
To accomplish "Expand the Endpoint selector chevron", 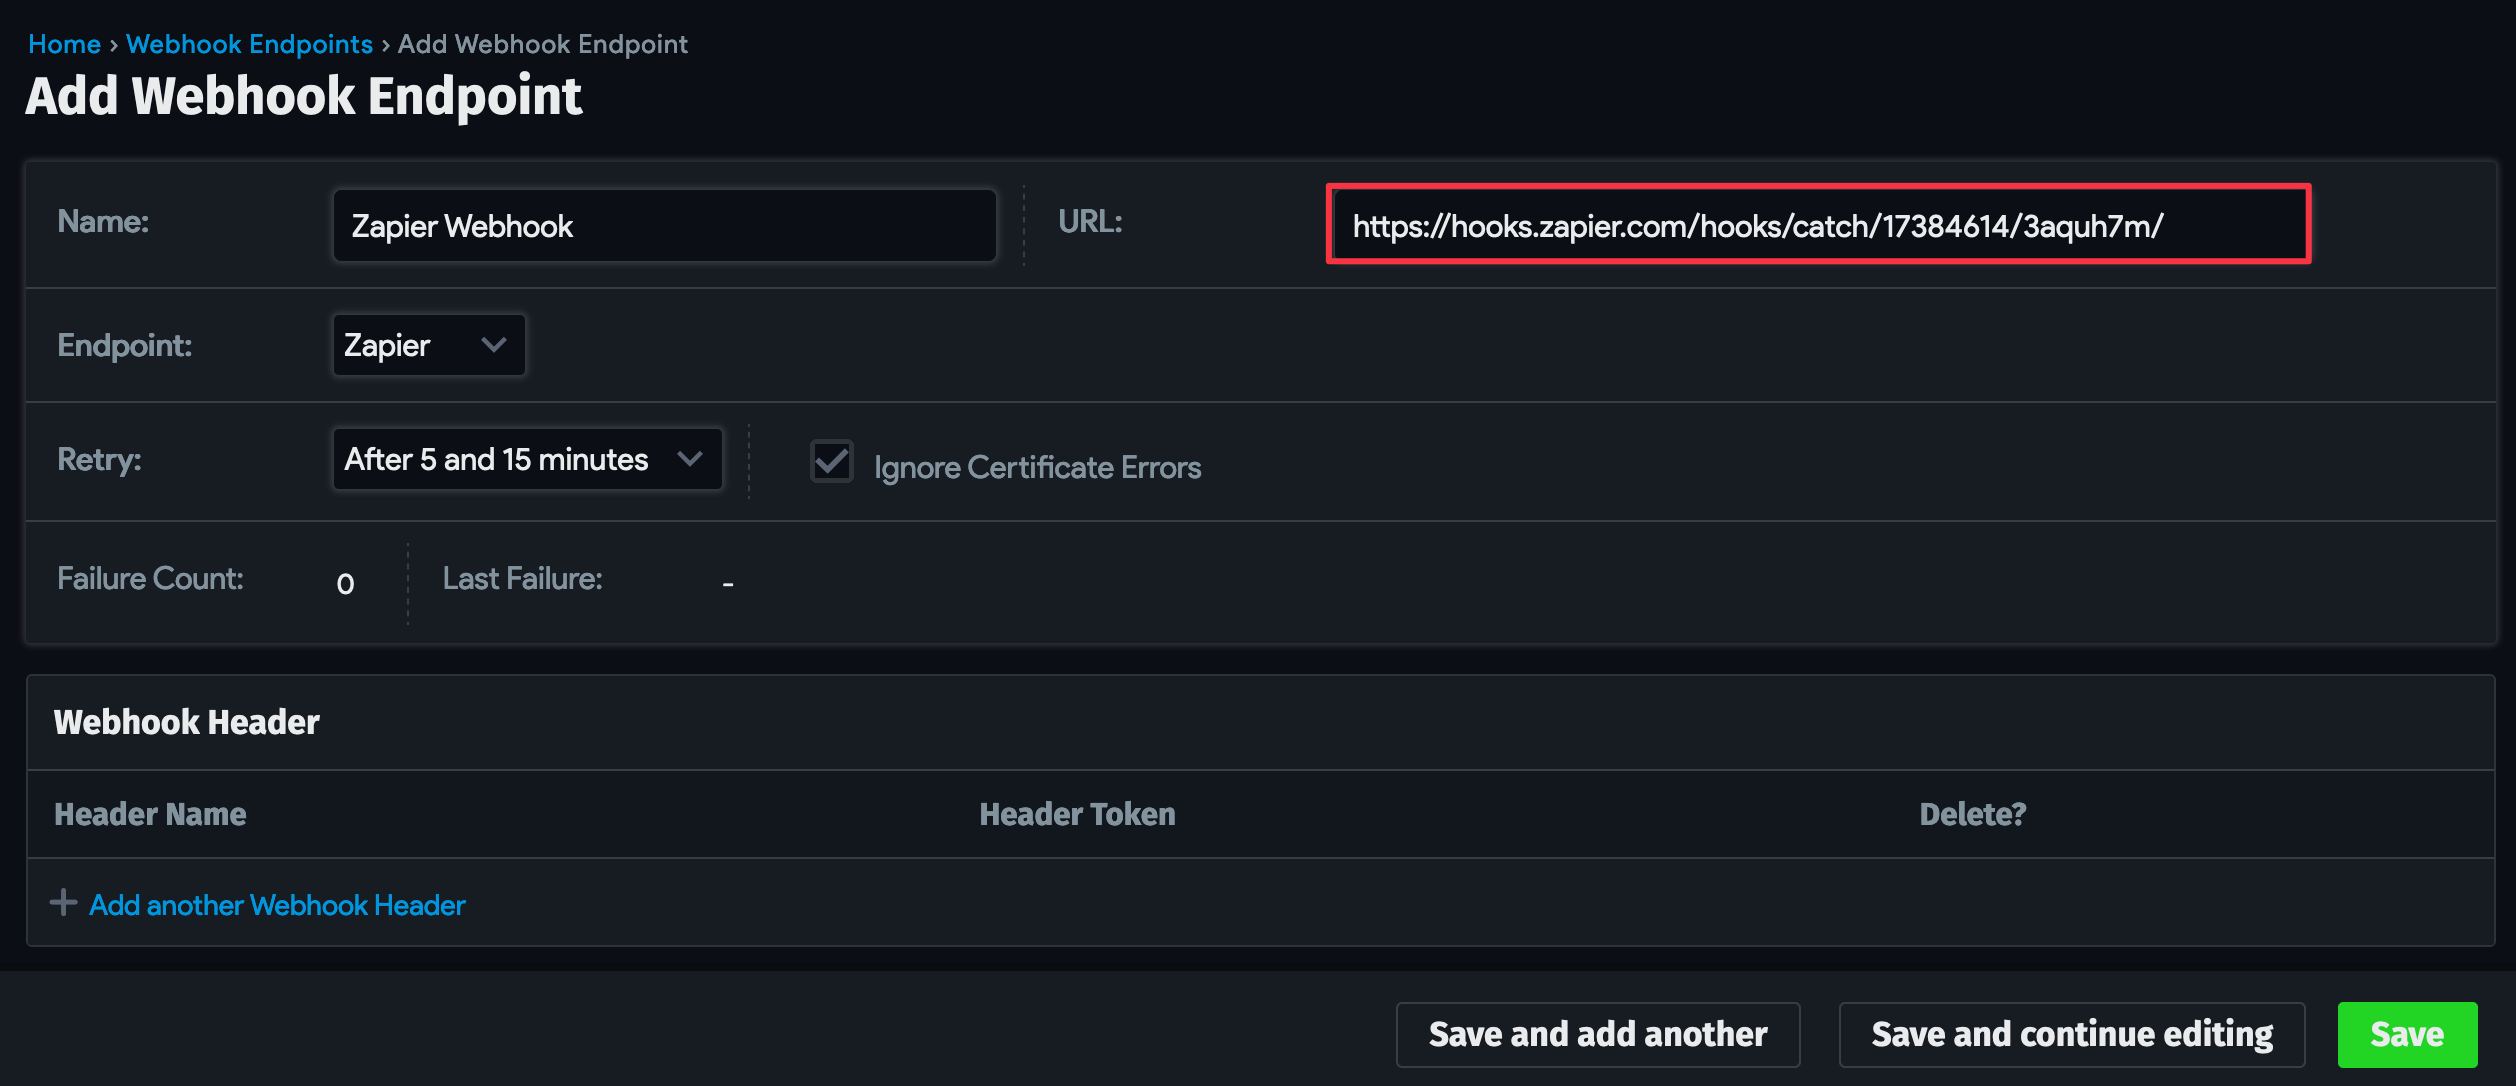I will [x=494, y=345].
